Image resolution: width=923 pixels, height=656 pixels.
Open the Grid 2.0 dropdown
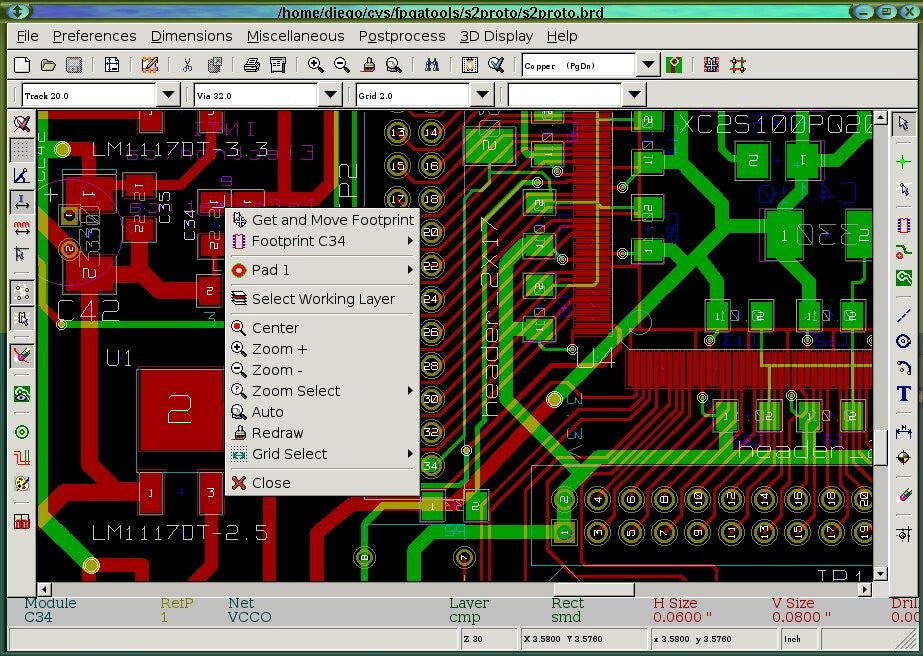point(482,94)
